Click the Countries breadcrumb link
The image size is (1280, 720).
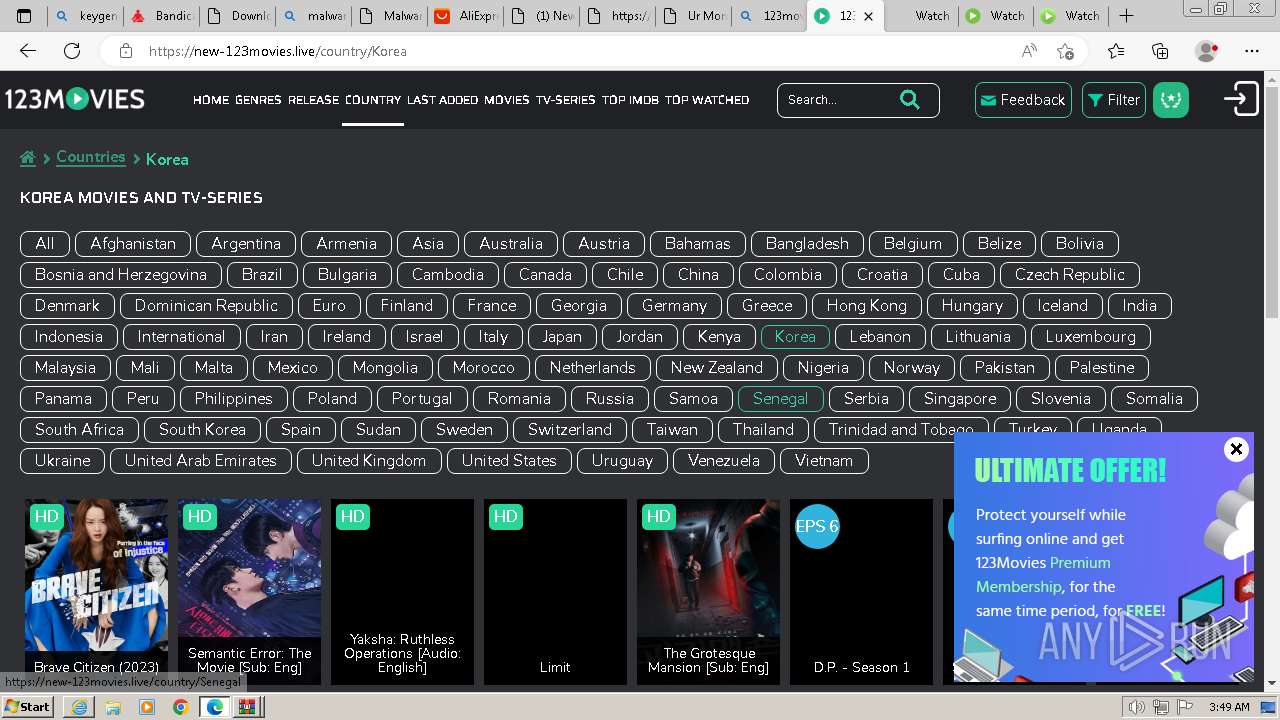pos(91,157)
